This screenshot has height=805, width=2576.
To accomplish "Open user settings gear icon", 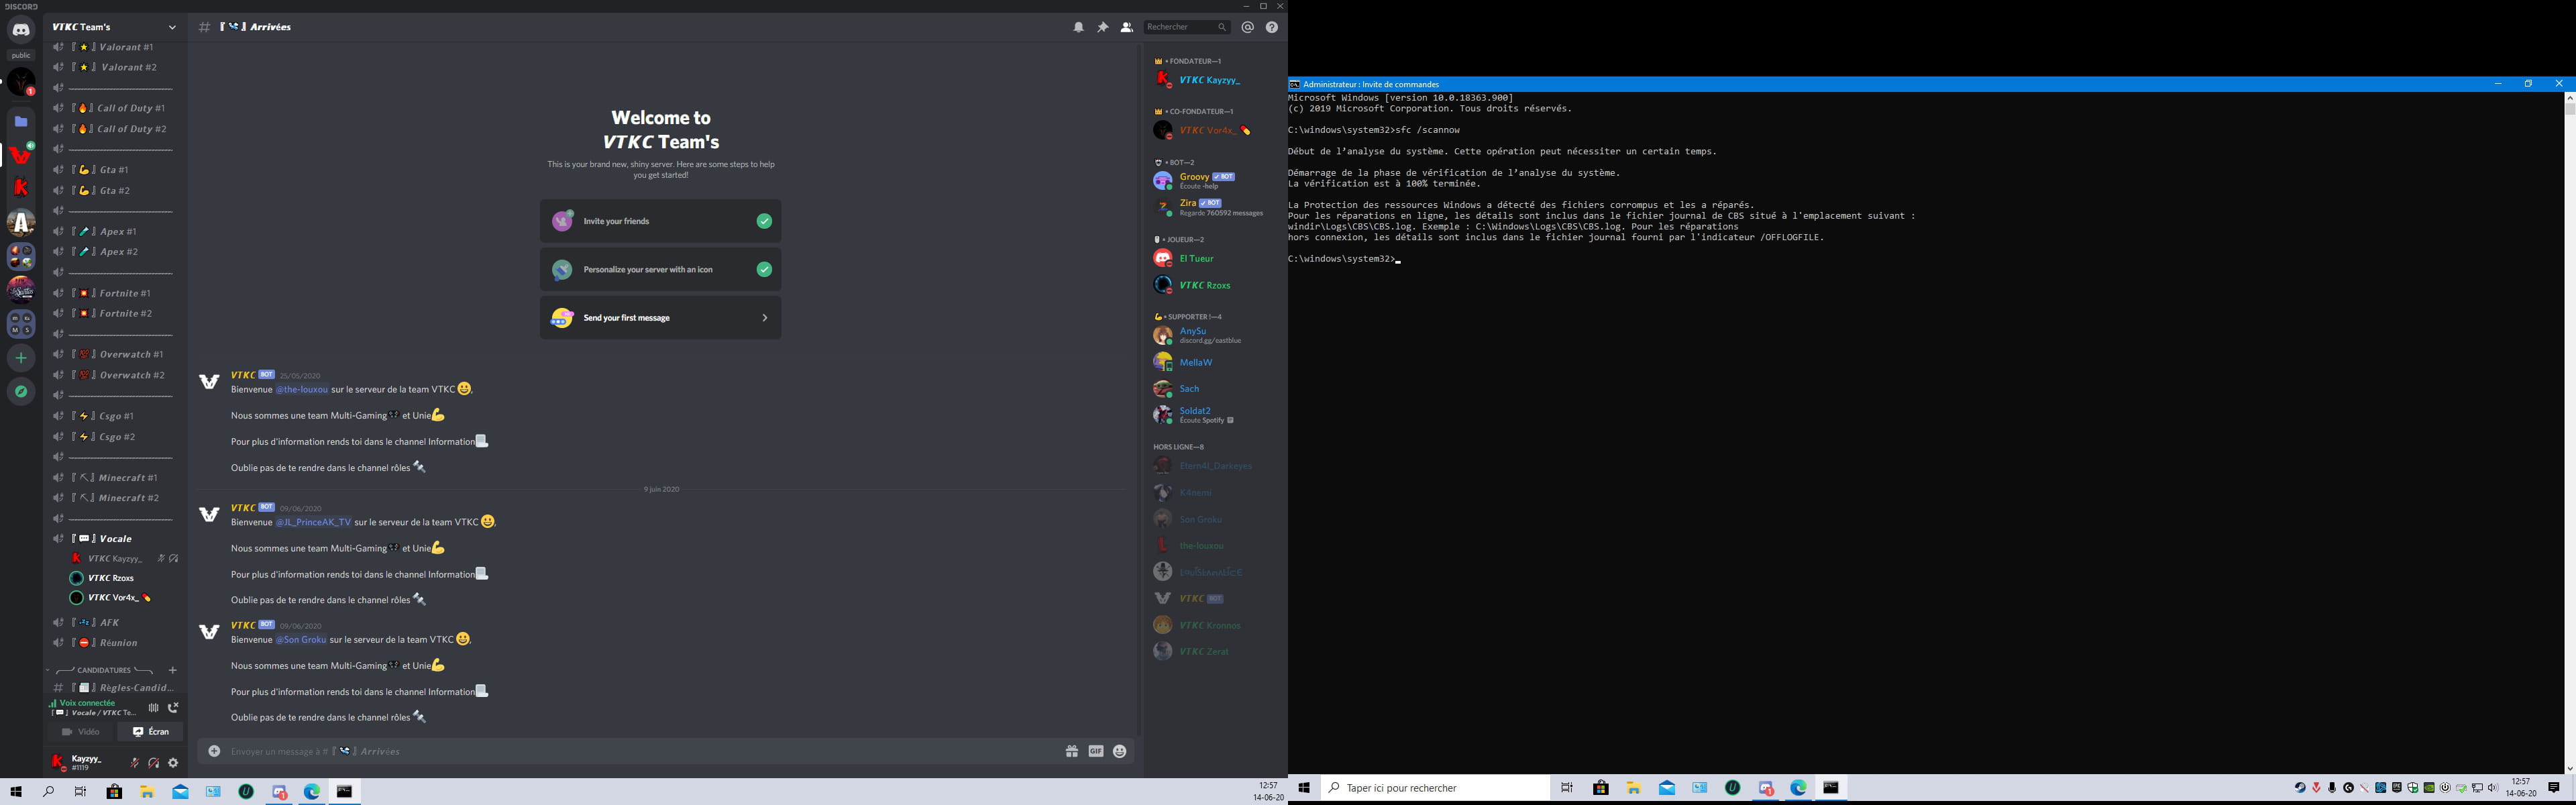I will coord(173,763).
